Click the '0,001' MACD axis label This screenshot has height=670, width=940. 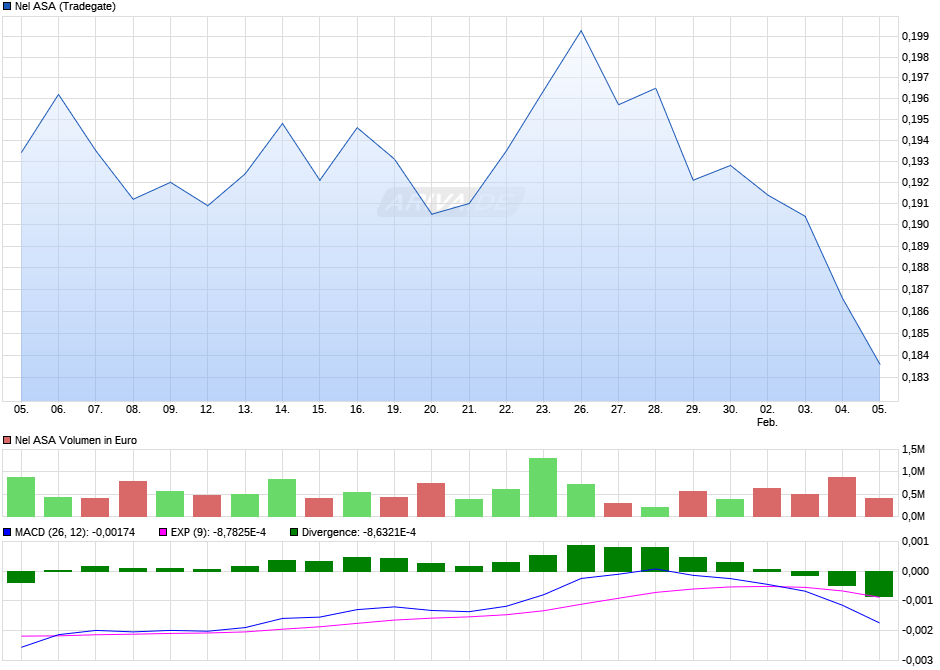pyautogui.click(x=915, y=542)
